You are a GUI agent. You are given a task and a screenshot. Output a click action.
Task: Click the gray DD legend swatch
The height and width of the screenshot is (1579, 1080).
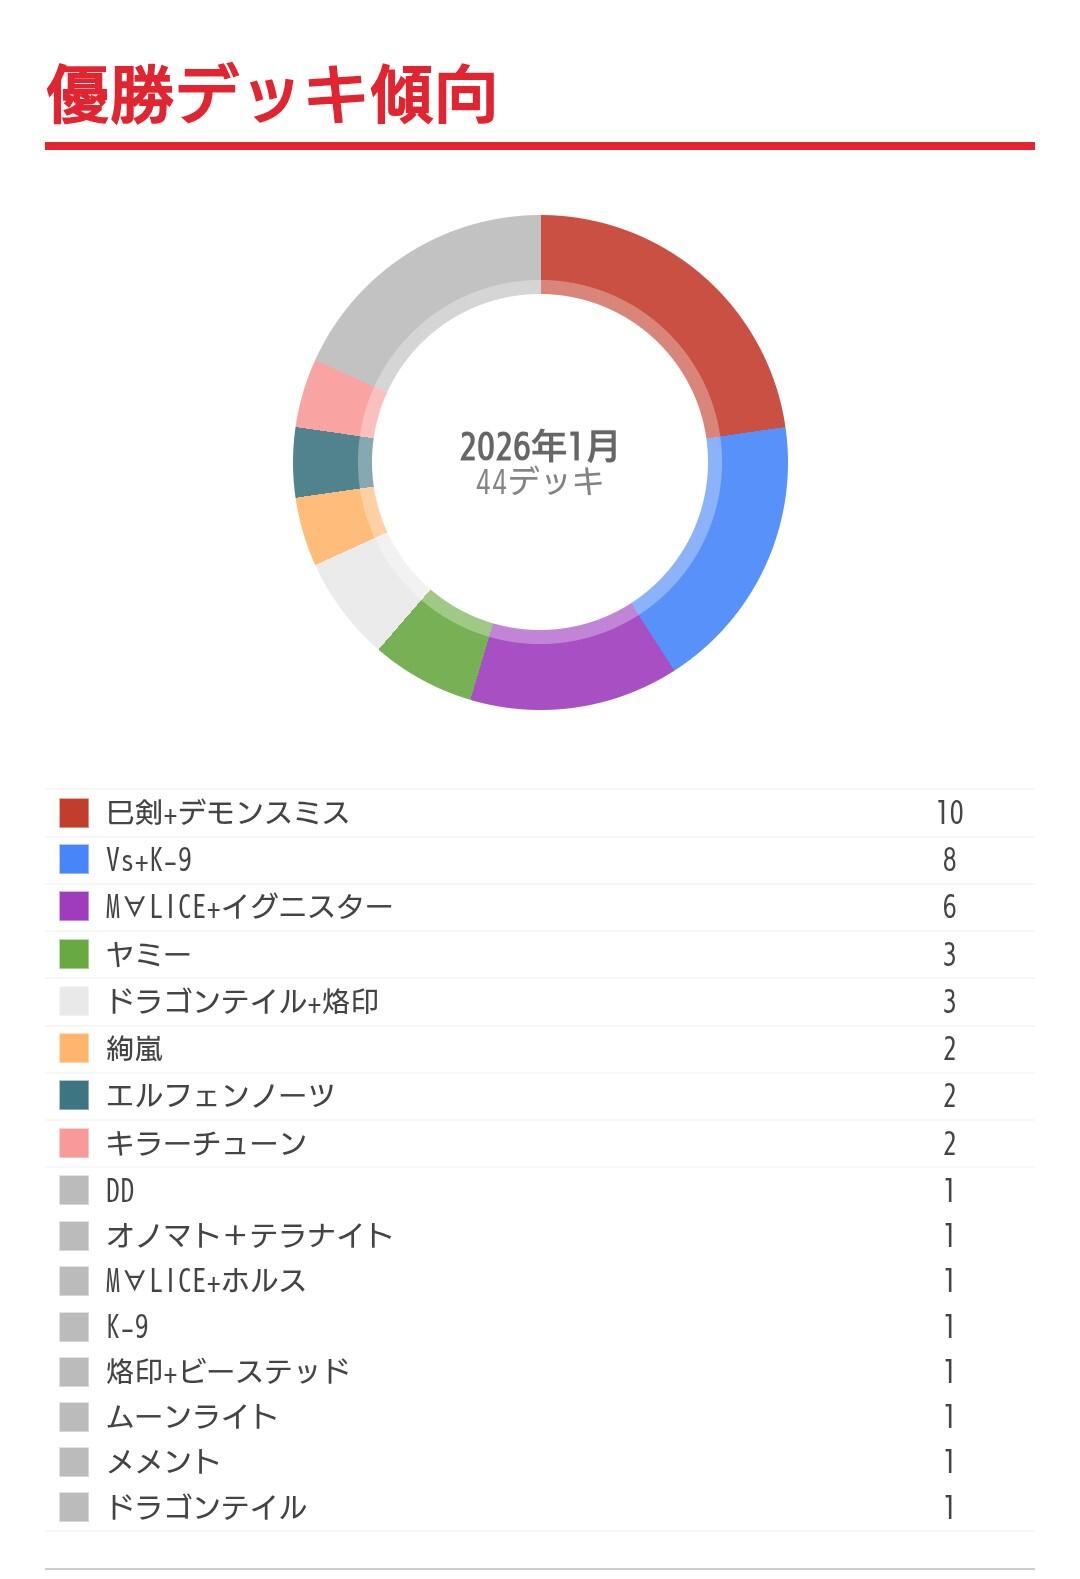[74, 1190]
